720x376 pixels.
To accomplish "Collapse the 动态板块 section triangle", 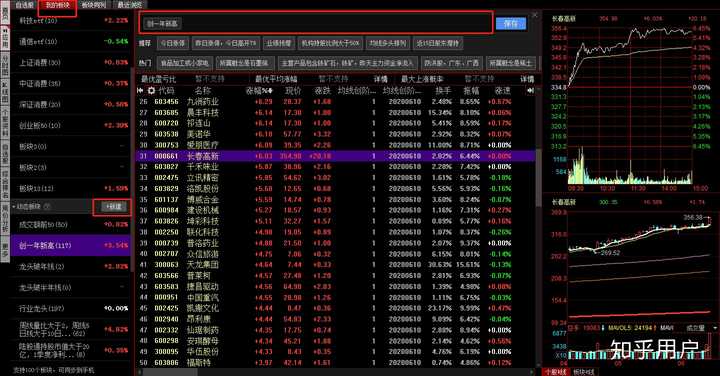I will [14, 207].
